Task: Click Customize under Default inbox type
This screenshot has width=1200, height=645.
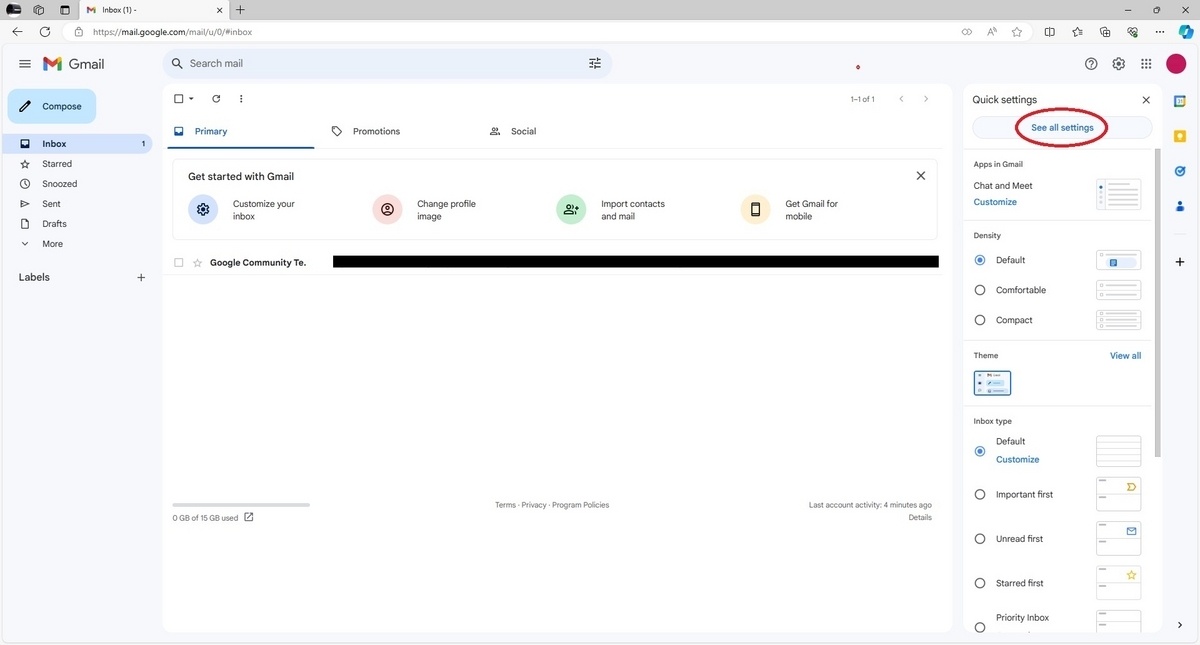Action: pos(1017,460)
